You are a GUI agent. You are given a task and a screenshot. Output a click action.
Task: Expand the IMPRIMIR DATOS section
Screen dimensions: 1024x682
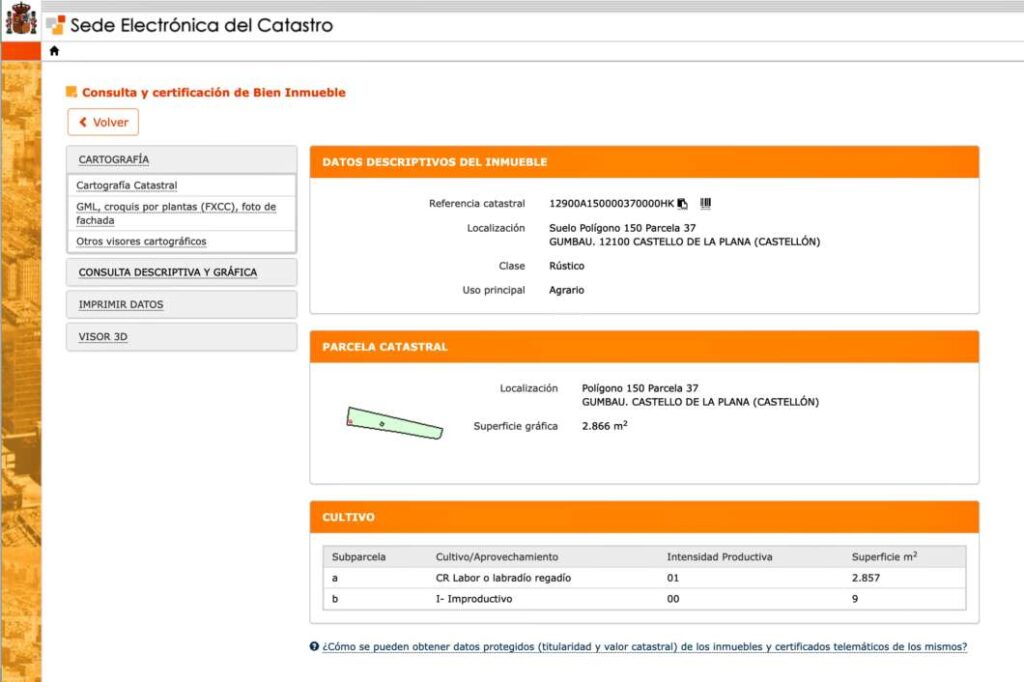121,305
